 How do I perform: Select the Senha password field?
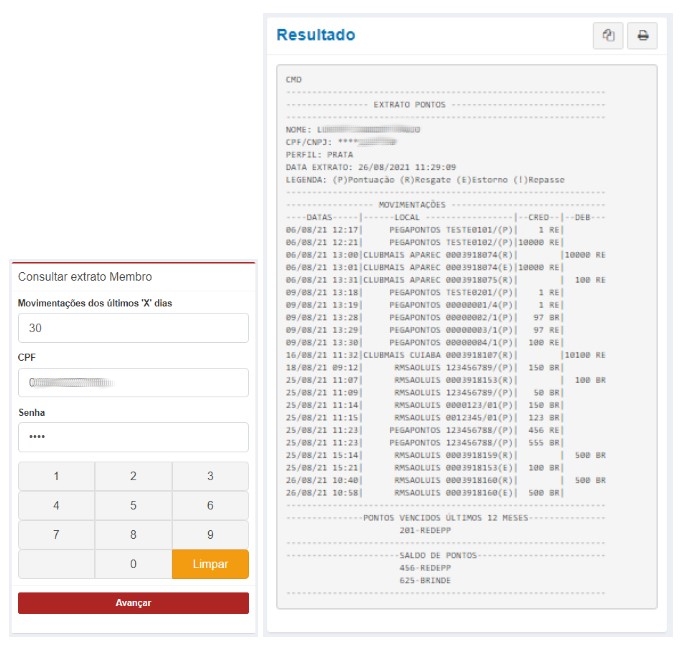133,437
